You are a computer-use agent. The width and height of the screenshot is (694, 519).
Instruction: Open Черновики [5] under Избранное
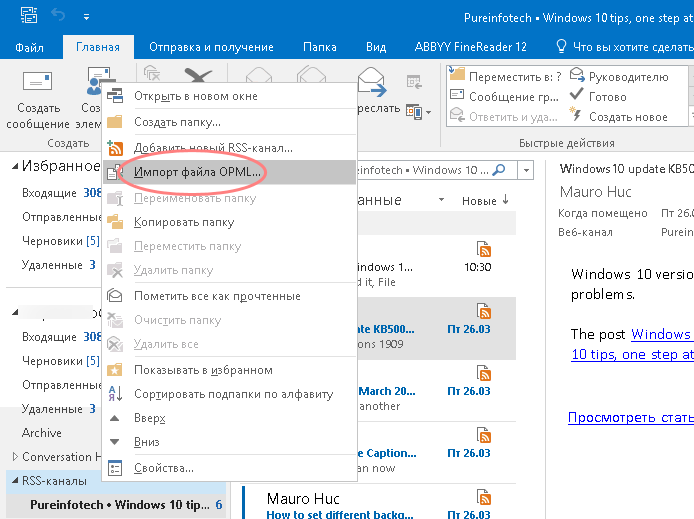(x=61, y=241)
